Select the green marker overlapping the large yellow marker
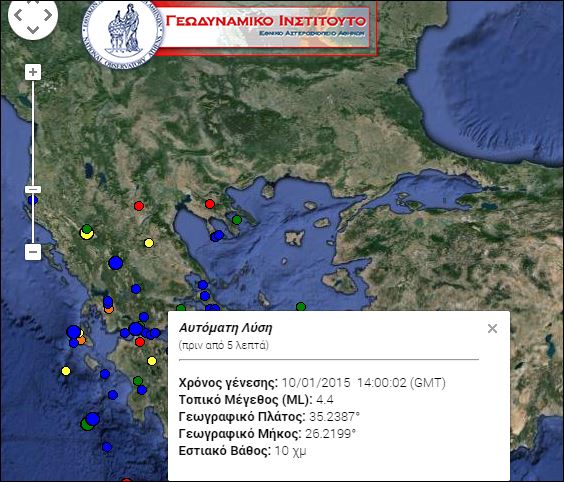Screen dimensions: 564x482 pos(87,228)
